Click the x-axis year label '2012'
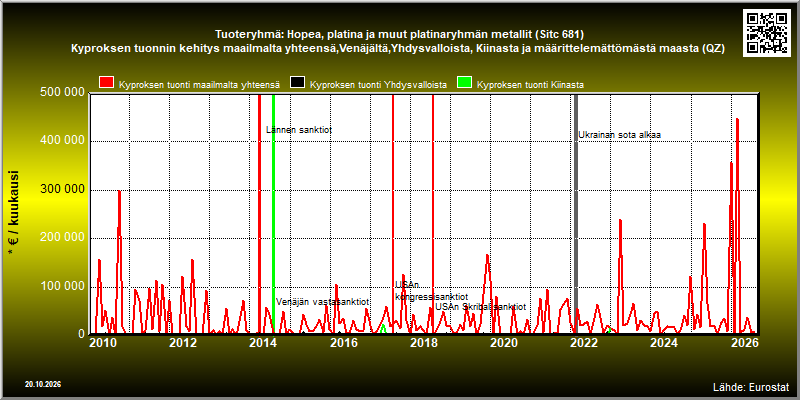Viewport: 800px width, 400px height. (x=183, y=343)
